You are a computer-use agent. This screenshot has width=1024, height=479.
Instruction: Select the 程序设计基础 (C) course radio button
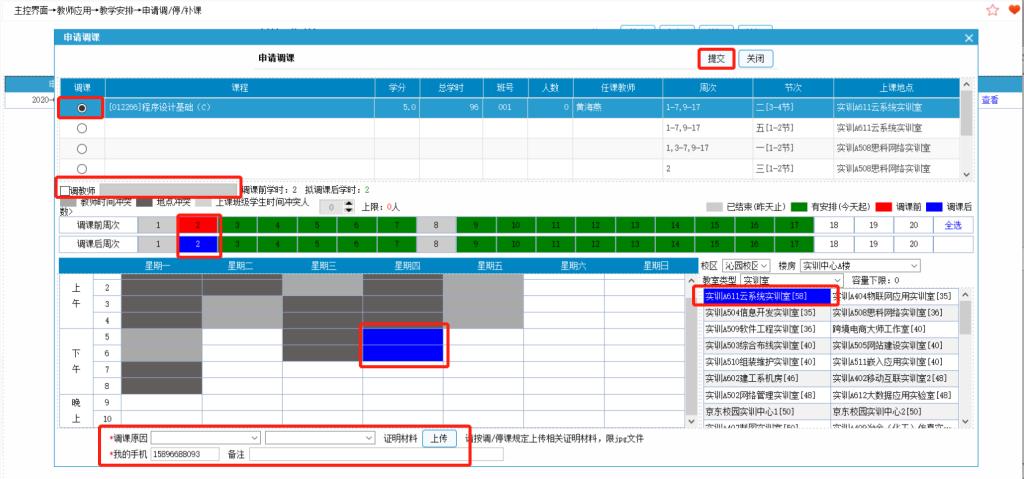tap(82, 107)
